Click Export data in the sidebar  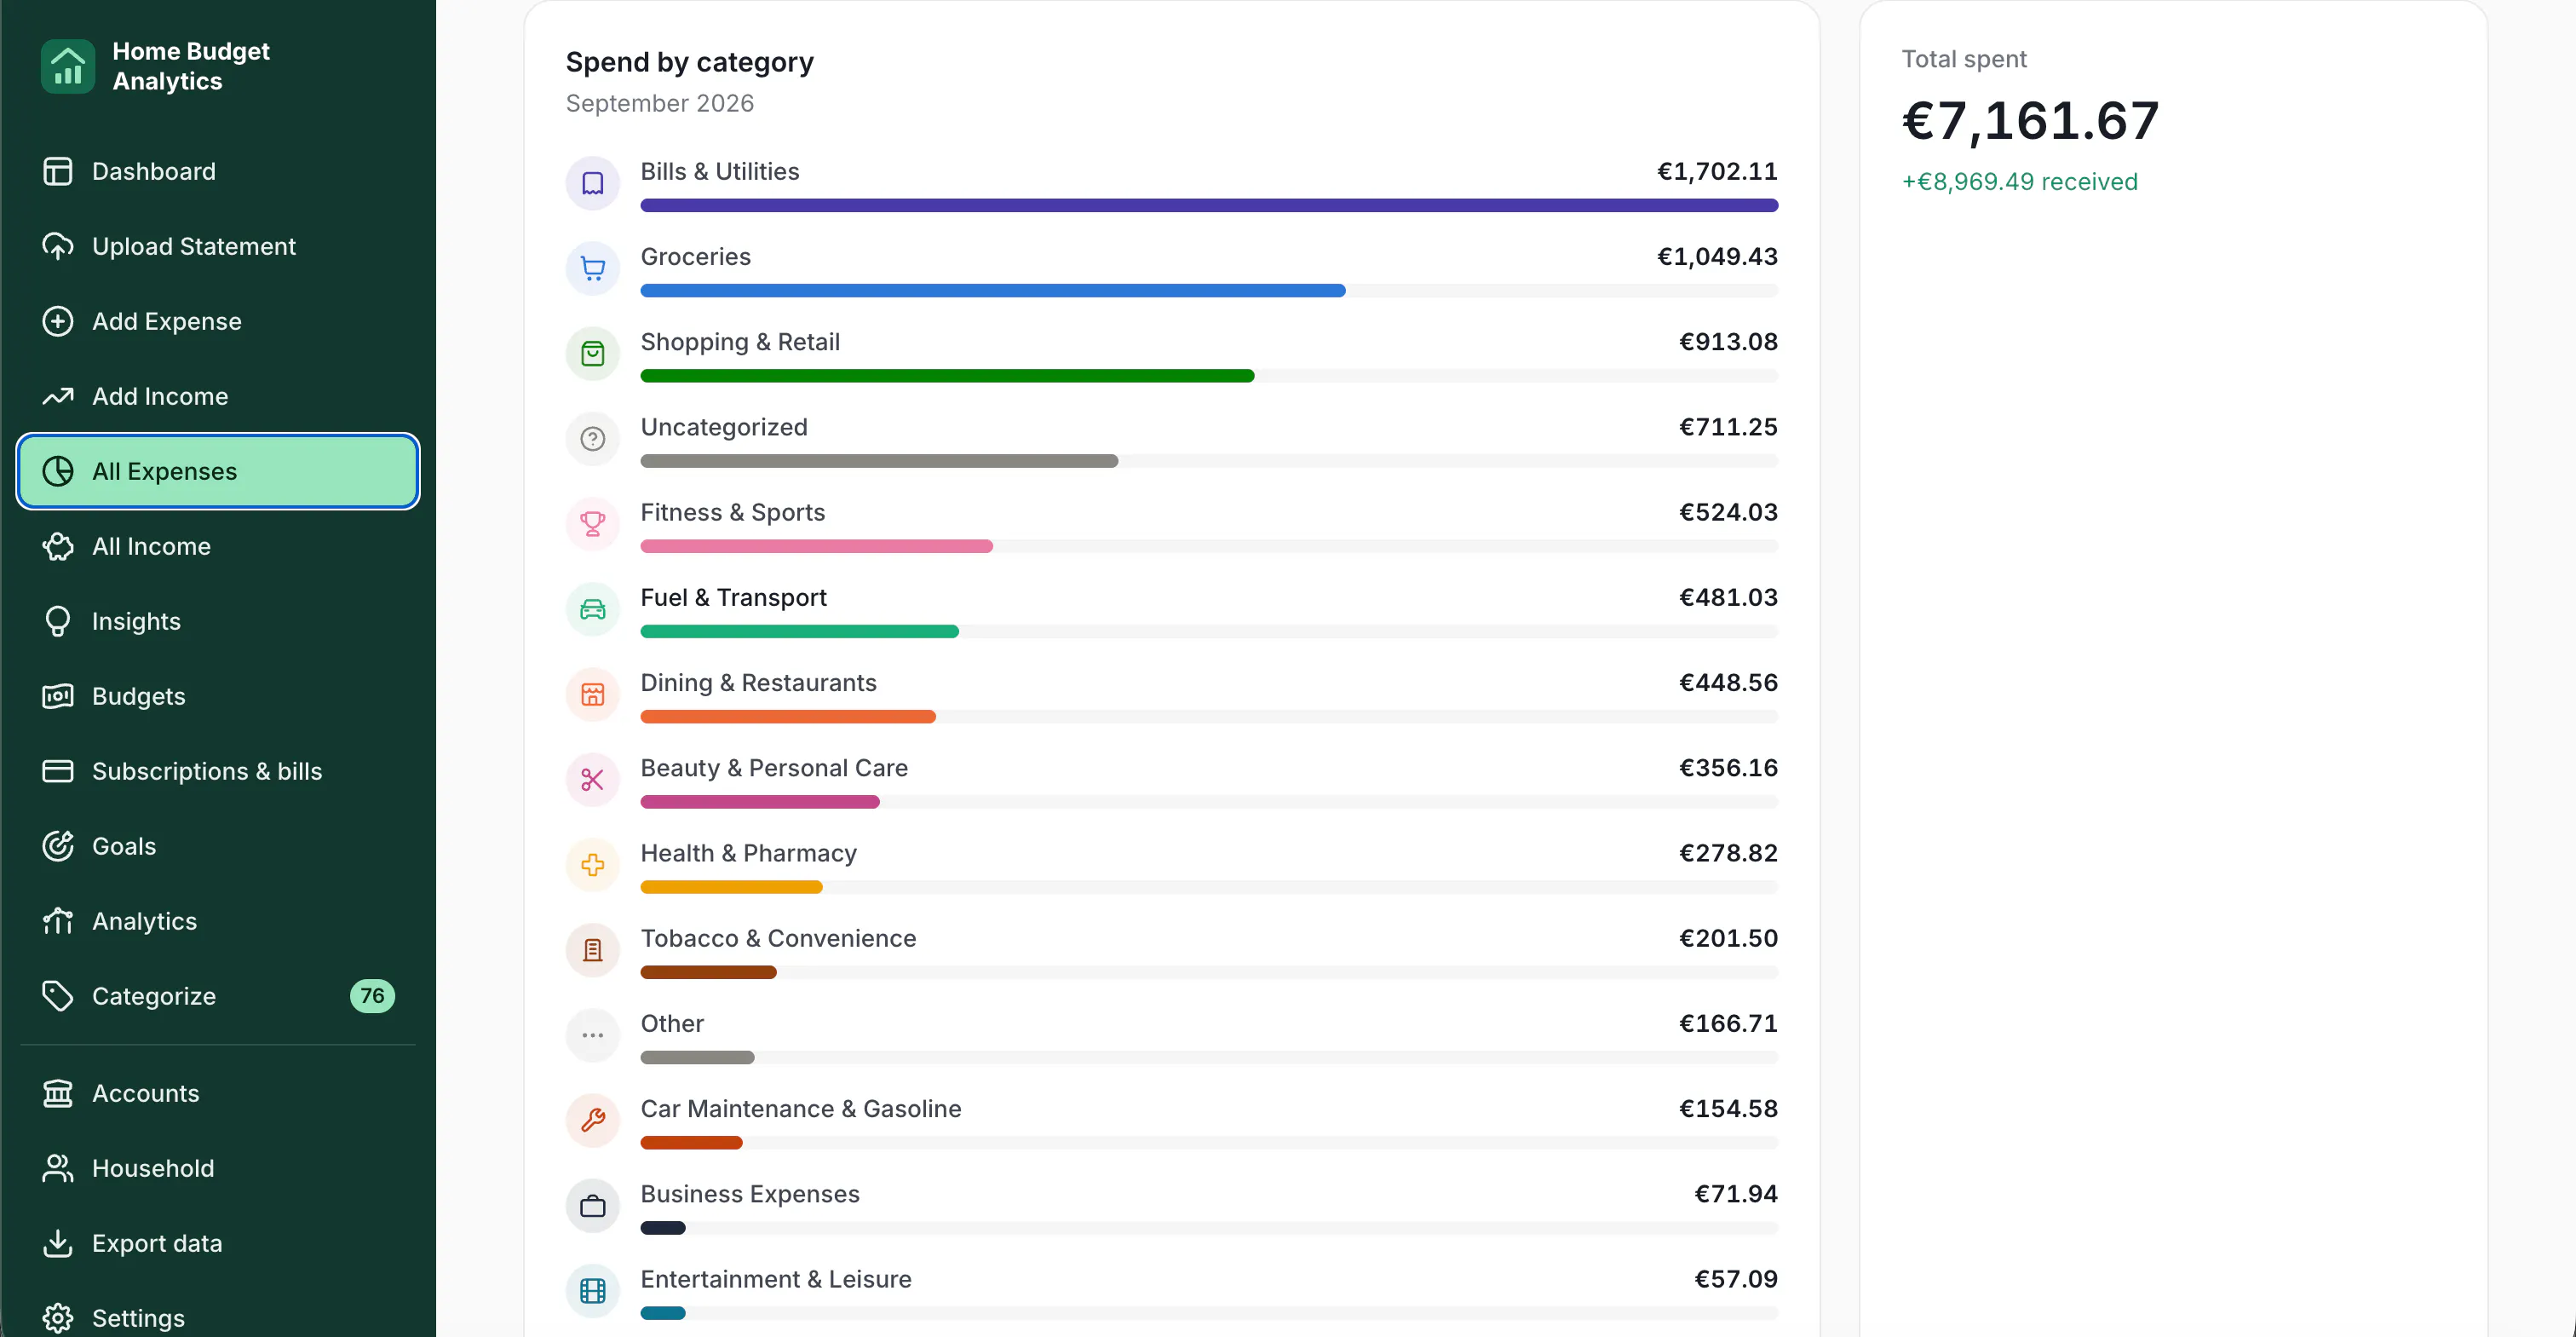(x=217, y=1243)
